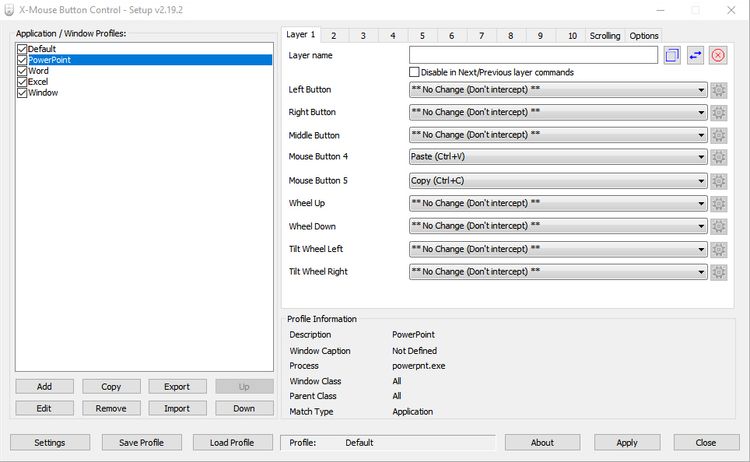Switch to layer tab 6
This screenshot has width=750, height=462.
(x=452, y=36)
